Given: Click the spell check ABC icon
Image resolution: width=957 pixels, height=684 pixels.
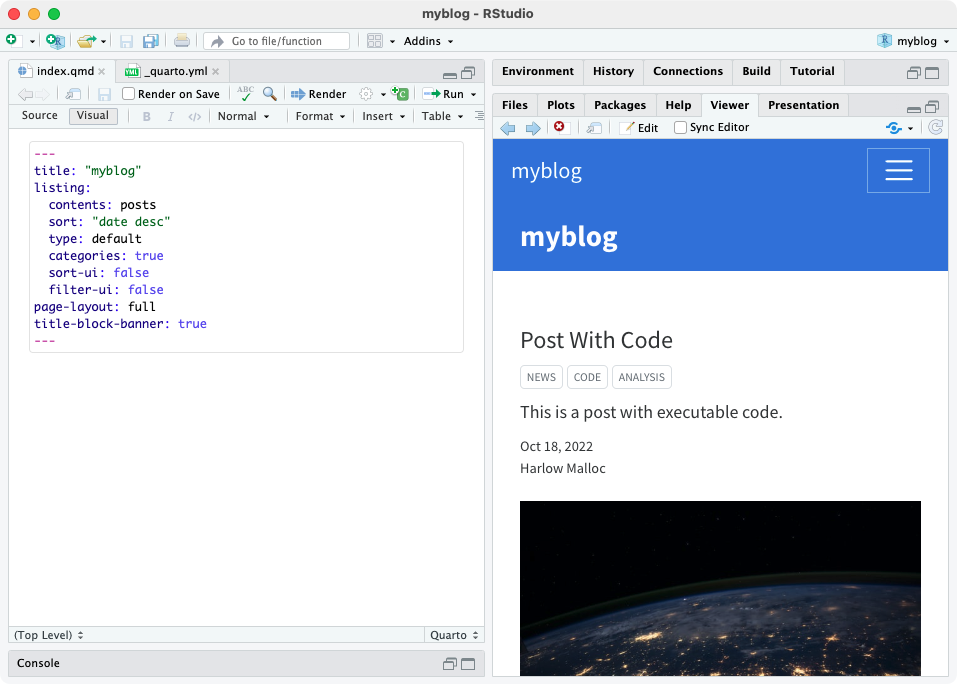Looking at the screenshot, I should [245, 94].
